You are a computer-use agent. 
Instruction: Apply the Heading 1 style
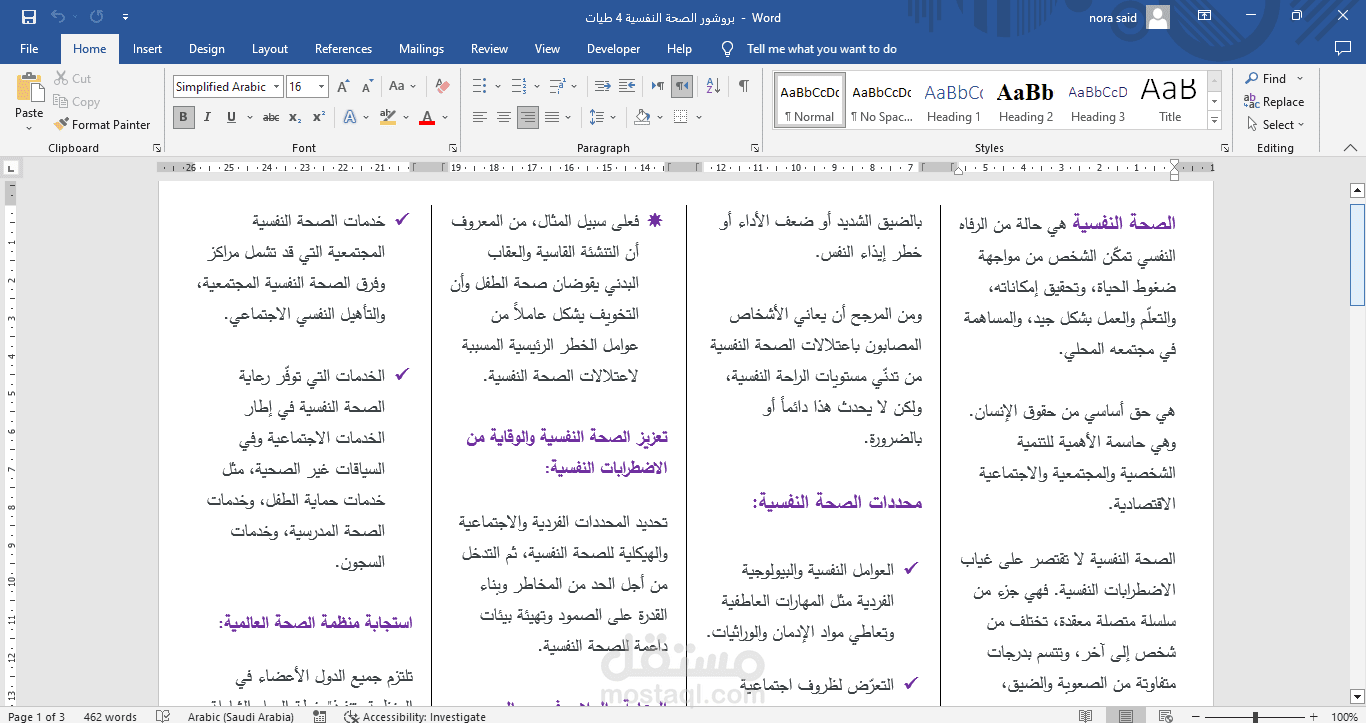pyautogui.click(x=954, y=101)
